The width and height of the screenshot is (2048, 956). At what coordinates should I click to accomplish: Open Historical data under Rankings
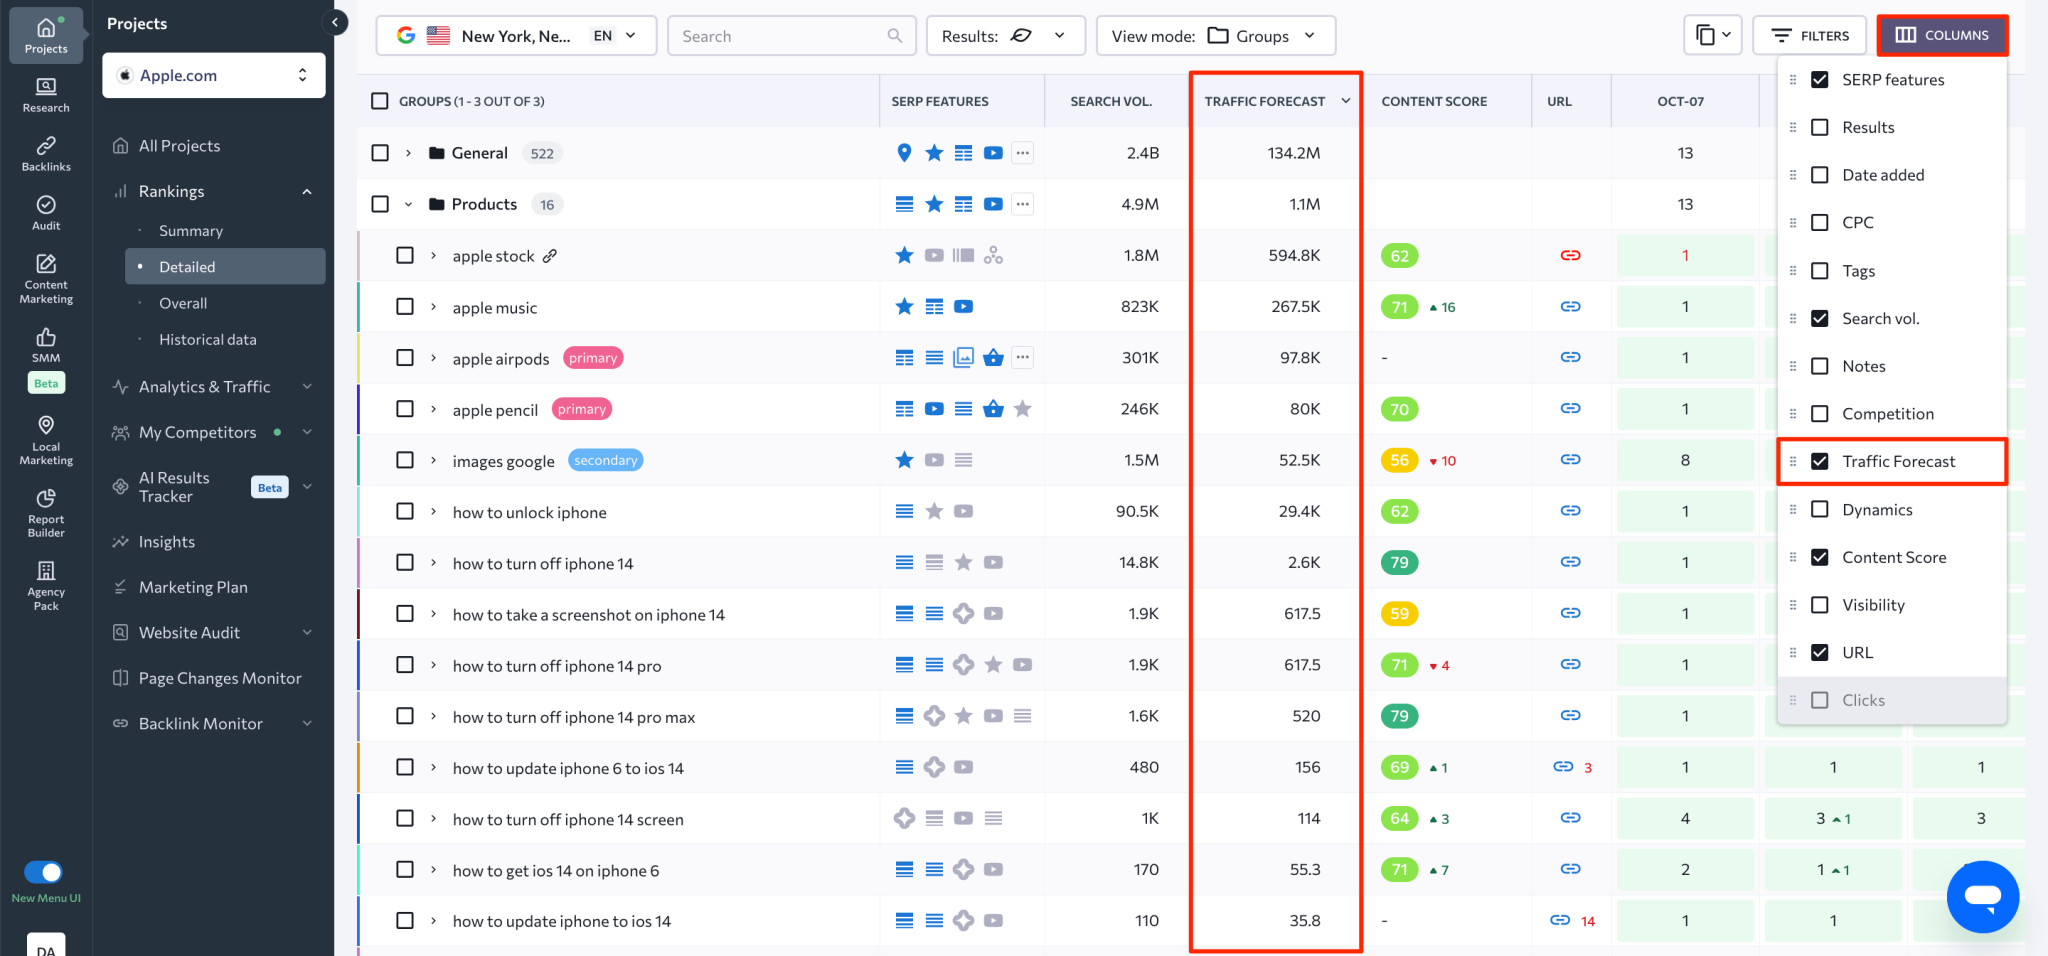pyautogui.click(x=207, y=339)
